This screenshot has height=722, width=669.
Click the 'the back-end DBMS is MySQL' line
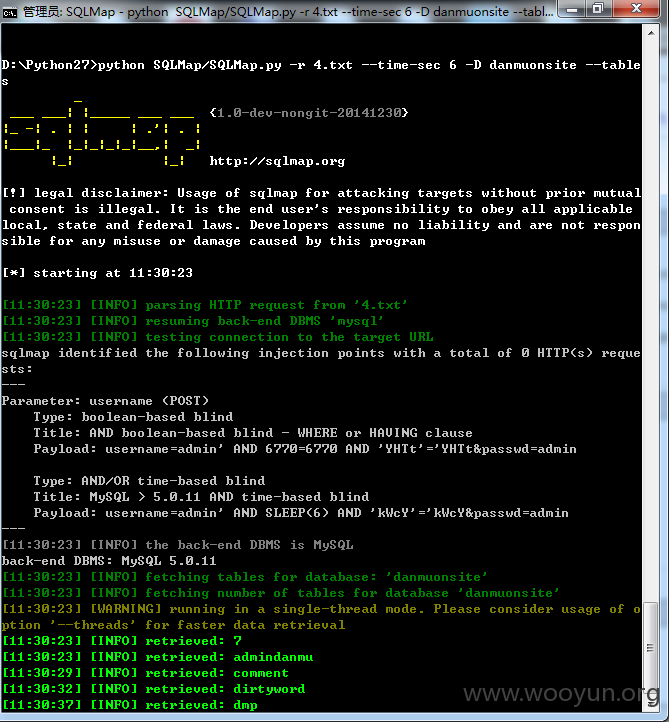click(178, 545)
